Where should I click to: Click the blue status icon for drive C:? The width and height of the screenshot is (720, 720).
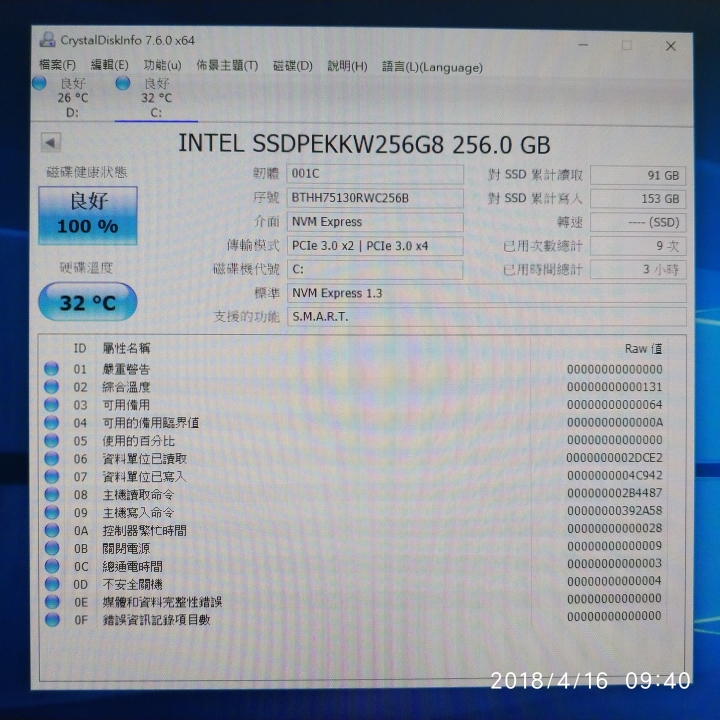click(x=123, y=83)
